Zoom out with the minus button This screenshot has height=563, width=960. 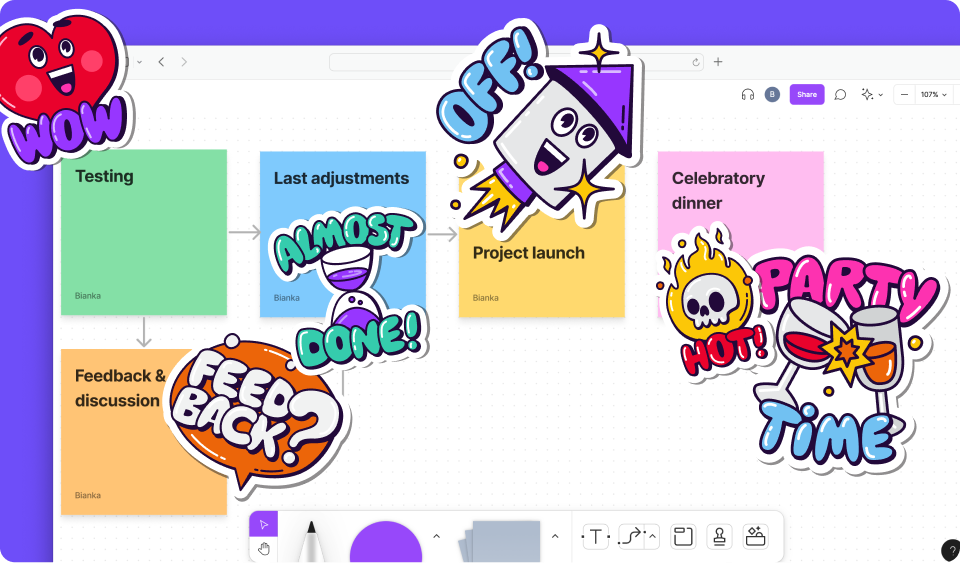pyautogui.click(x=905, y=95)
